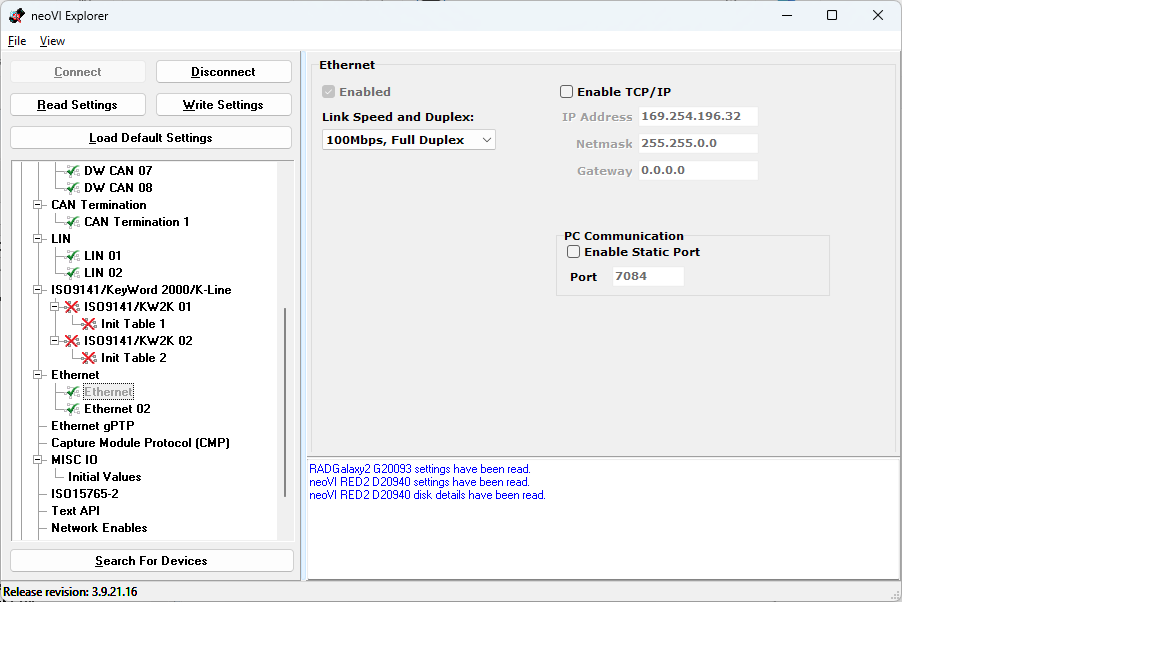Image resolution: width=1152 pixels, height=648 pixels.
Task: Click the neoVI Explorer title bar icon
Action: pos(15,15)
